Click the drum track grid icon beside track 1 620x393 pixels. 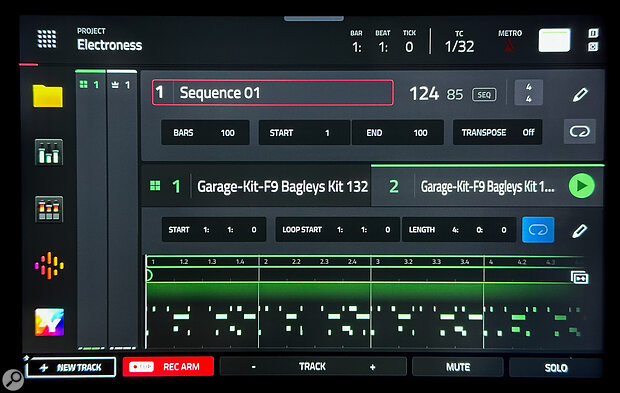155,185
